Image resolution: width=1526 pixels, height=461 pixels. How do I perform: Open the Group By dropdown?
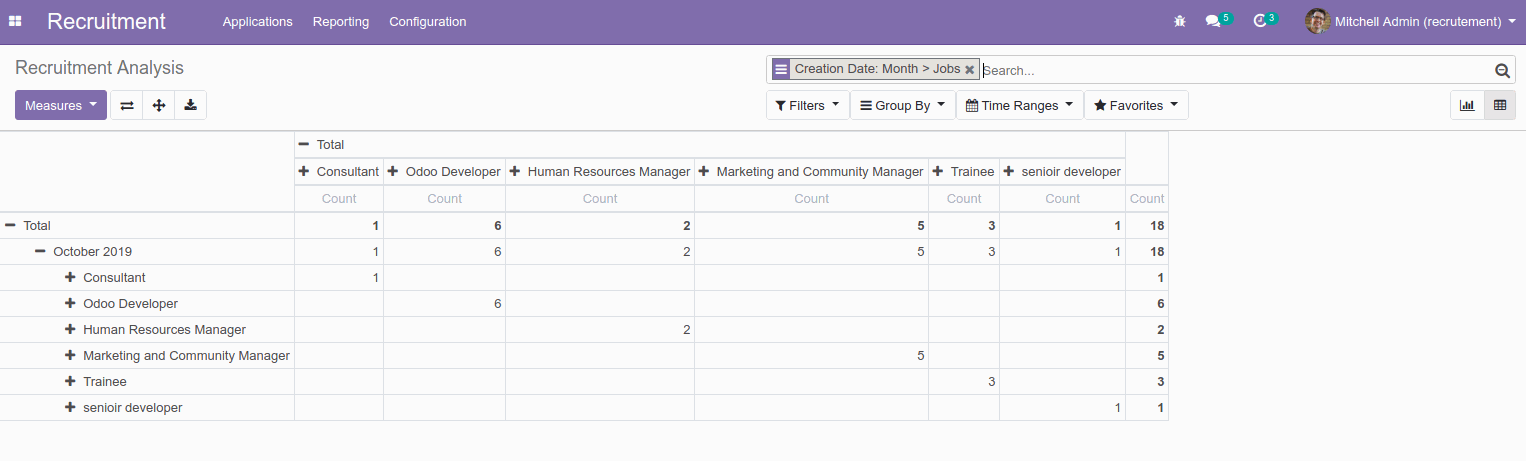click(x=902, y=105)
